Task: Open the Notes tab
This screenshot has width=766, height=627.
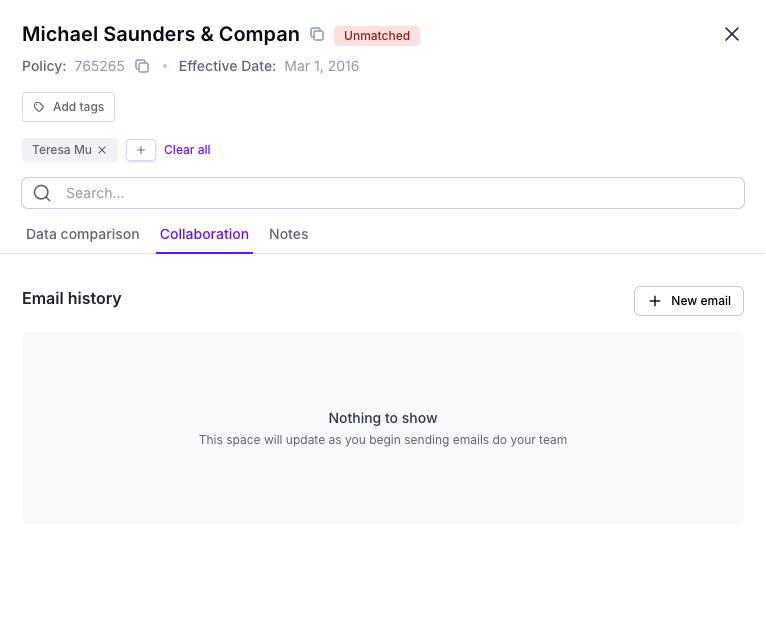Action: click(289, 234)
